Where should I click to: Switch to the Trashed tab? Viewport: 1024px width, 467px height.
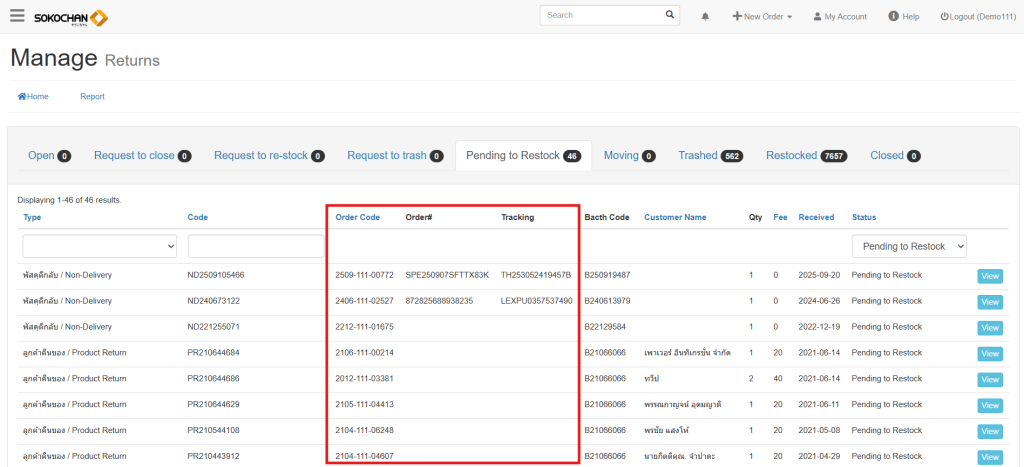[710, 156]
